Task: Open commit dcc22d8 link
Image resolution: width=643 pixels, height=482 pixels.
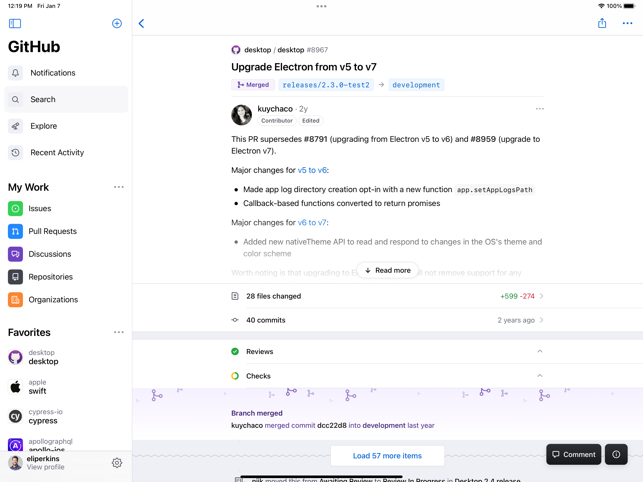Action: (x=332, y=425)
